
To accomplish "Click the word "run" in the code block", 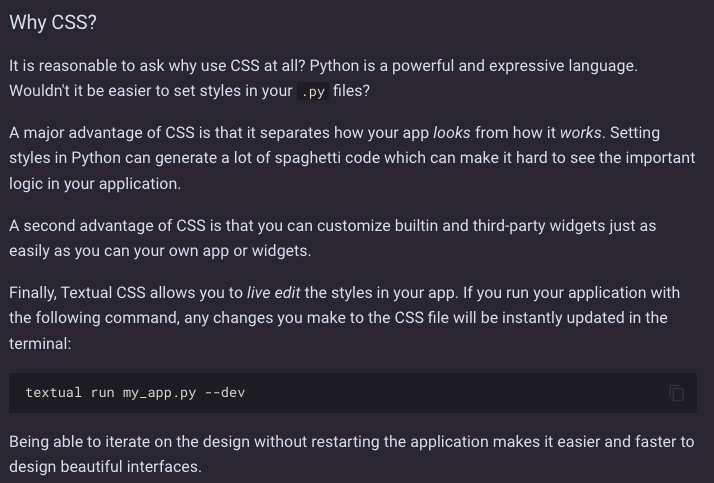I will pyautogui.click(x=103, y=393).
